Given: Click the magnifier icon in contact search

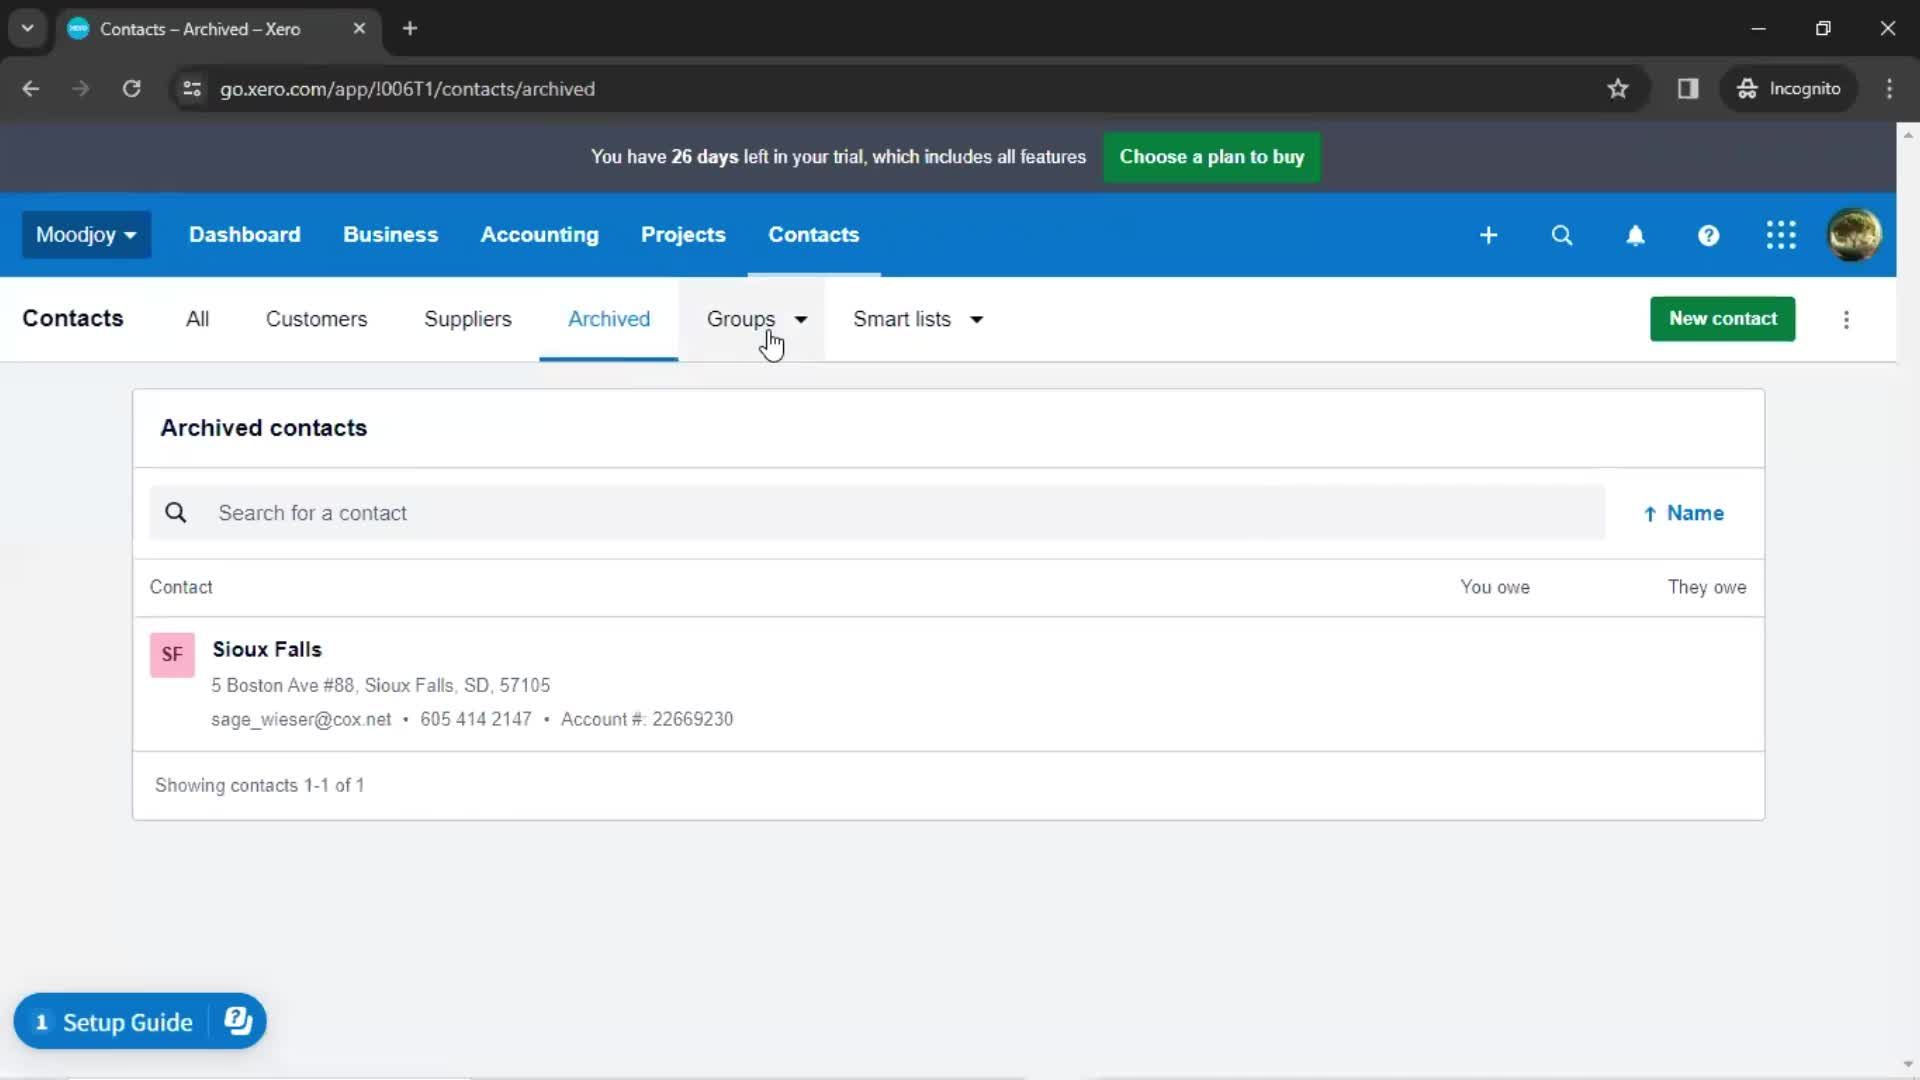Looking at the screenshot, I should [x=176, y=513].
